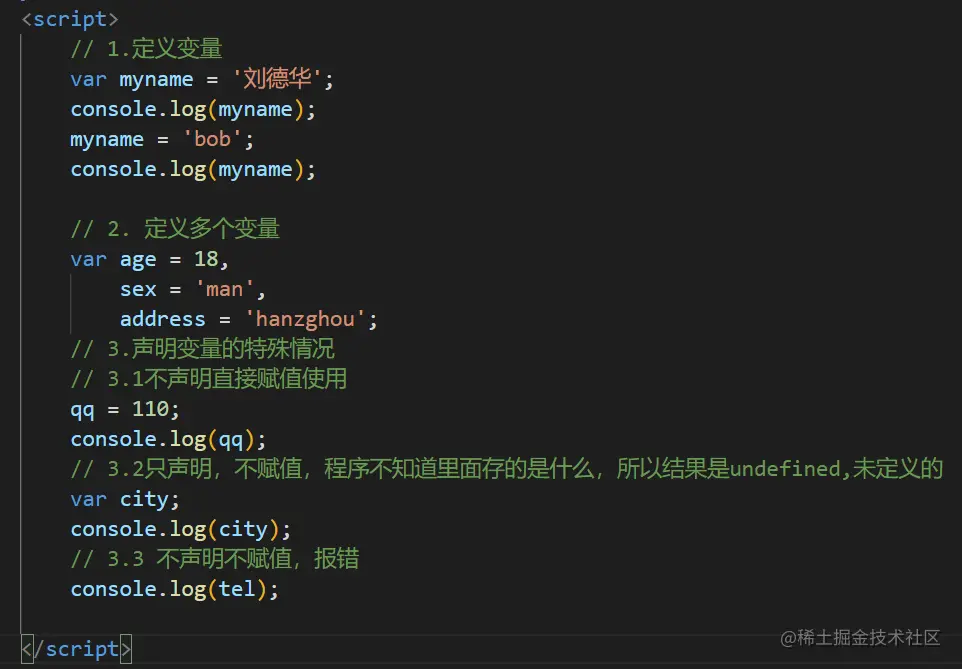
Task: Click the opening <script> tag
Action: [x=69, y=19]
